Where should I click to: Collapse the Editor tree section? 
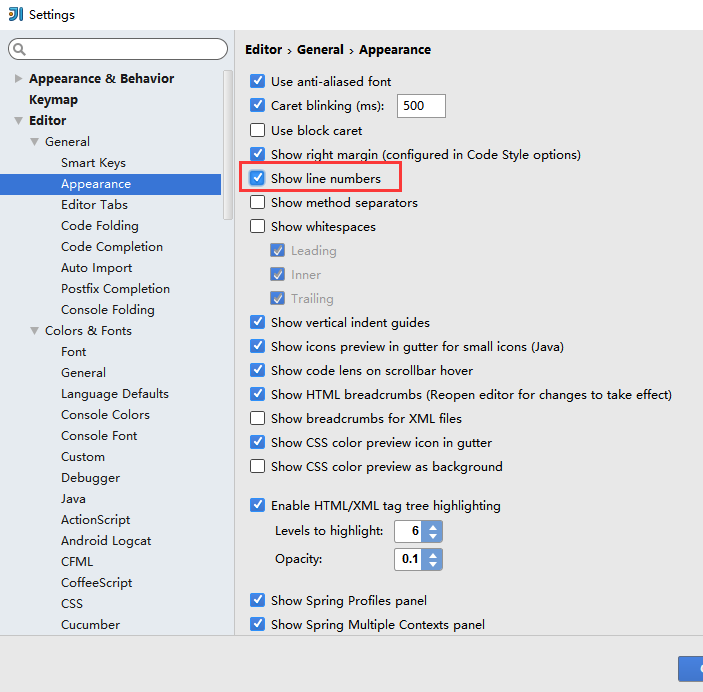coord(18,120)
